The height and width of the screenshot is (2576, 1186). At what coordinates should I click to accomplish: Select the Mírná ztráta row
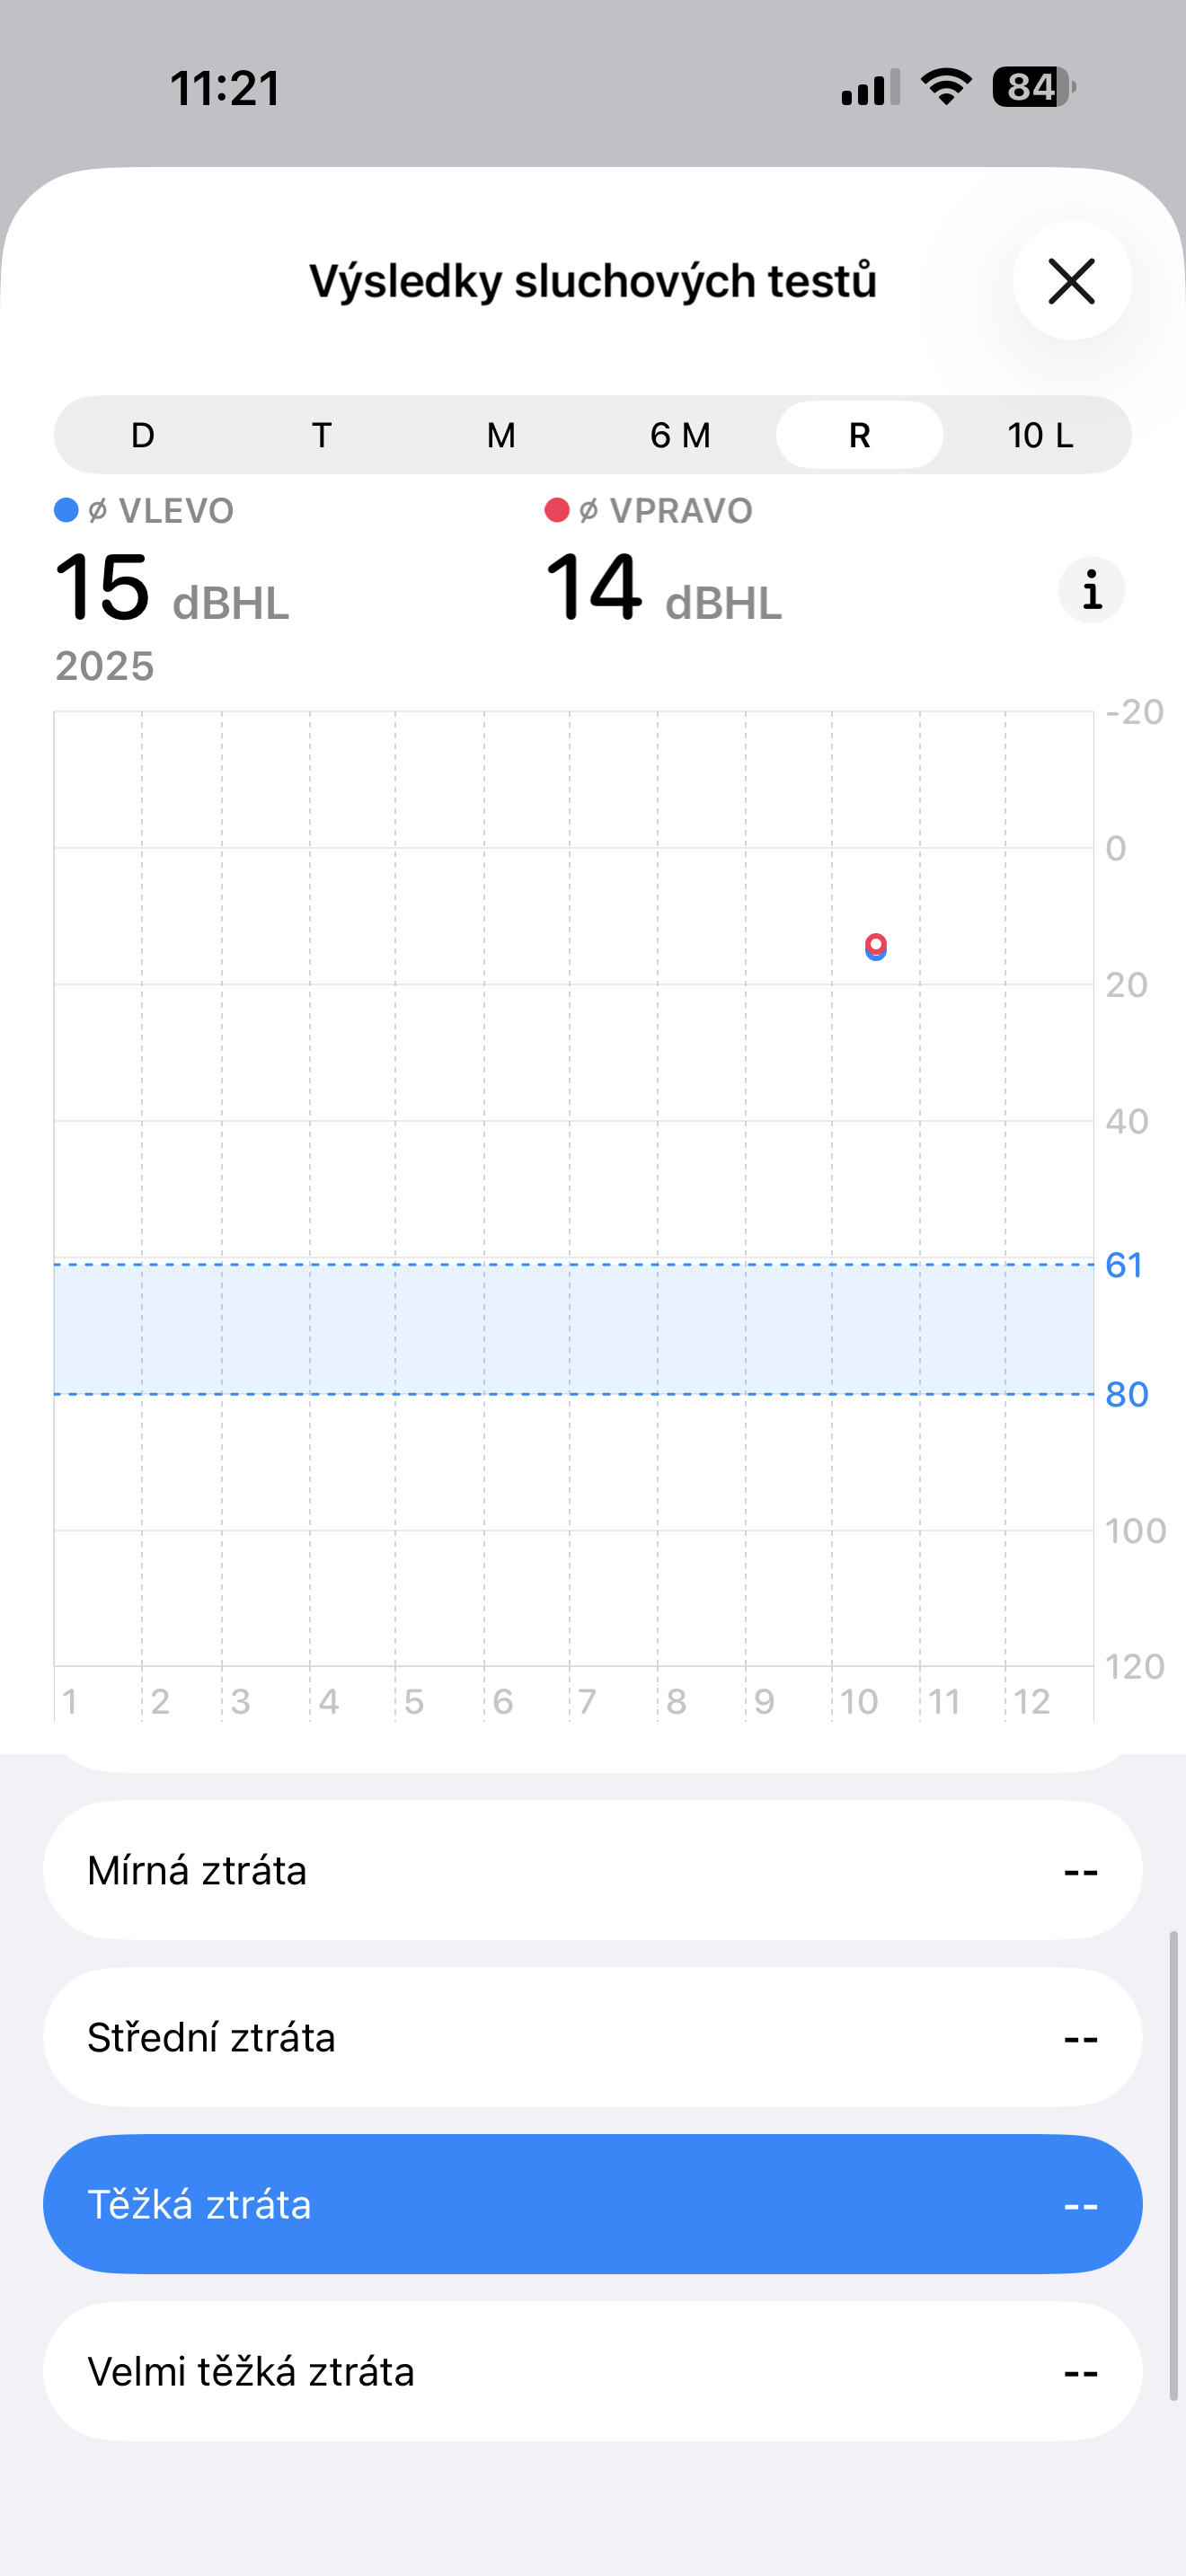point(592,1870)
